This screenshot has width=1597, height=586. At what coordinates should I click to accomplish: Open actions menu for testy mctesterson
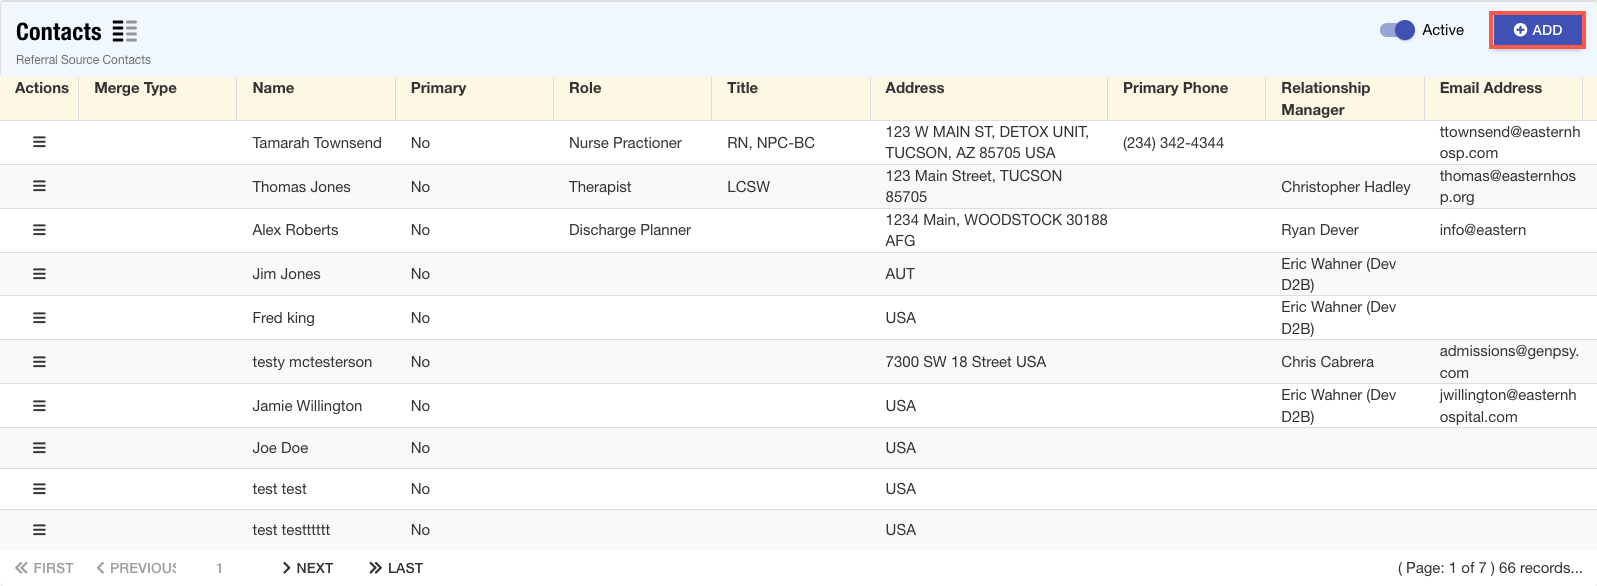pyautogui.click(x=39, y=362)
